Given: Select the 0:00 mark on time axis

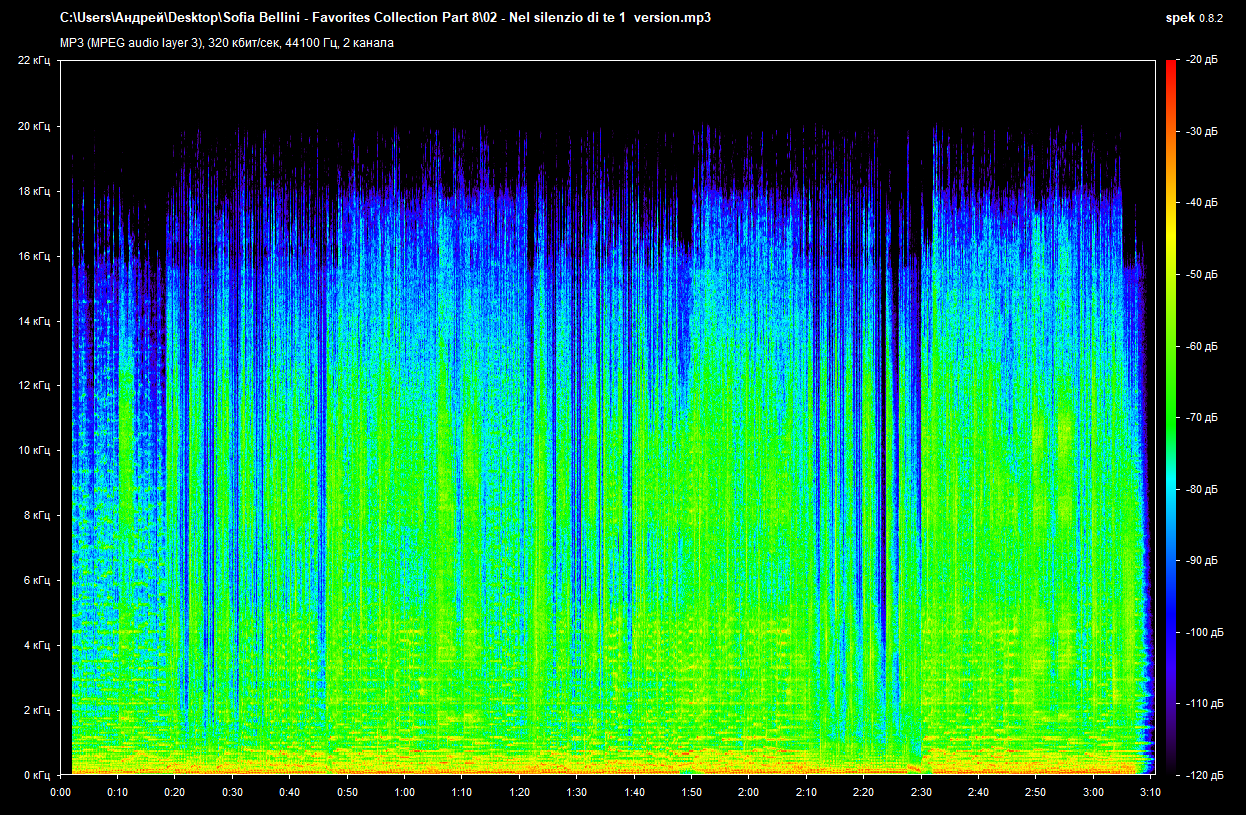Looking at the screenshot, I should [60, 792].
